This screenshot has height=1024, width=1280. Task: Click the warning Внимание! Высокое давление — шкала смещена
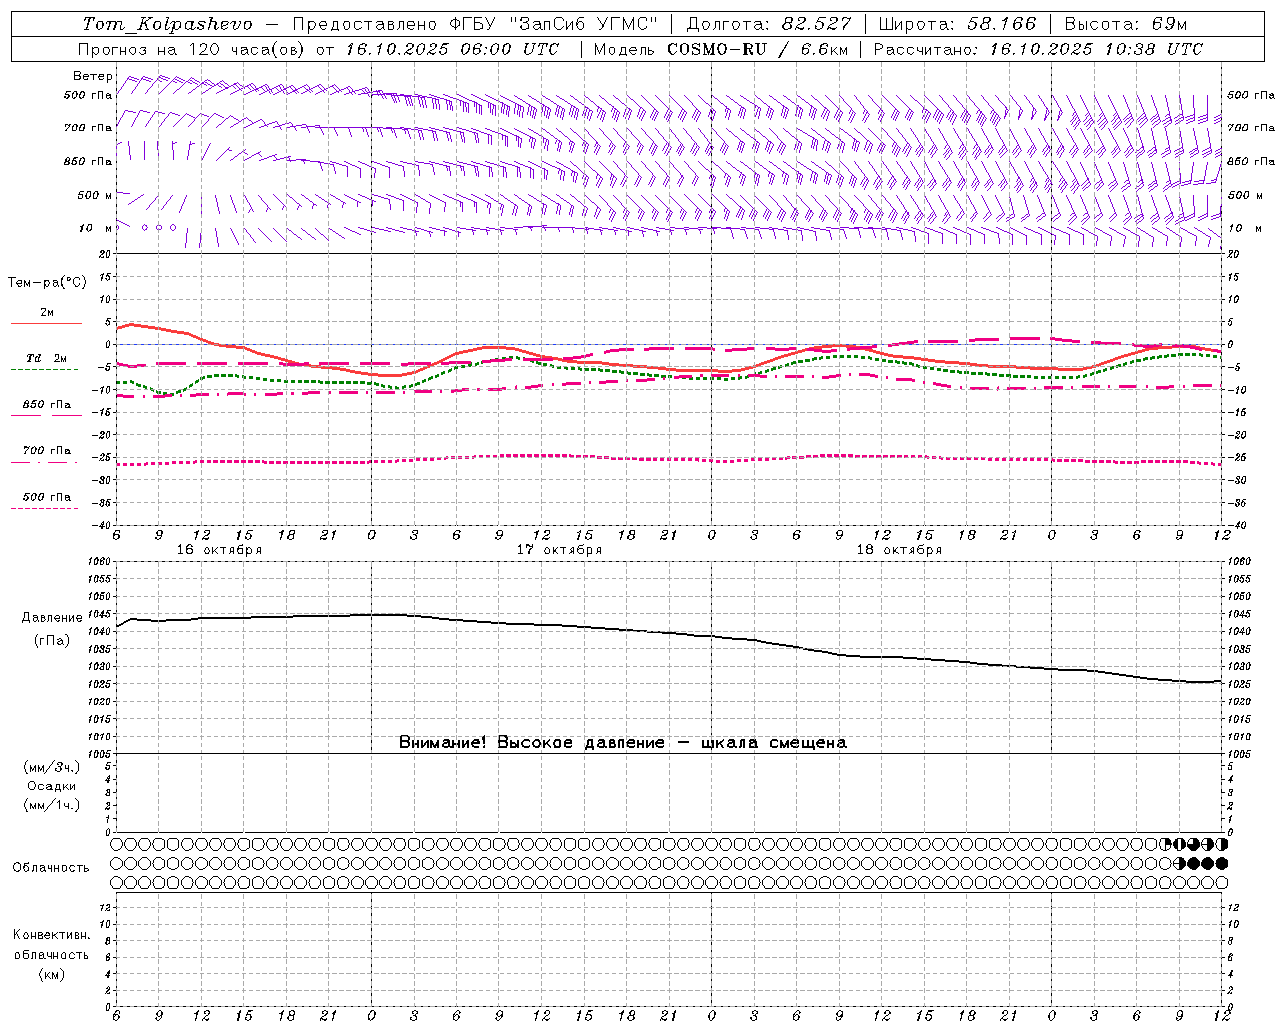tap(622, 742)
